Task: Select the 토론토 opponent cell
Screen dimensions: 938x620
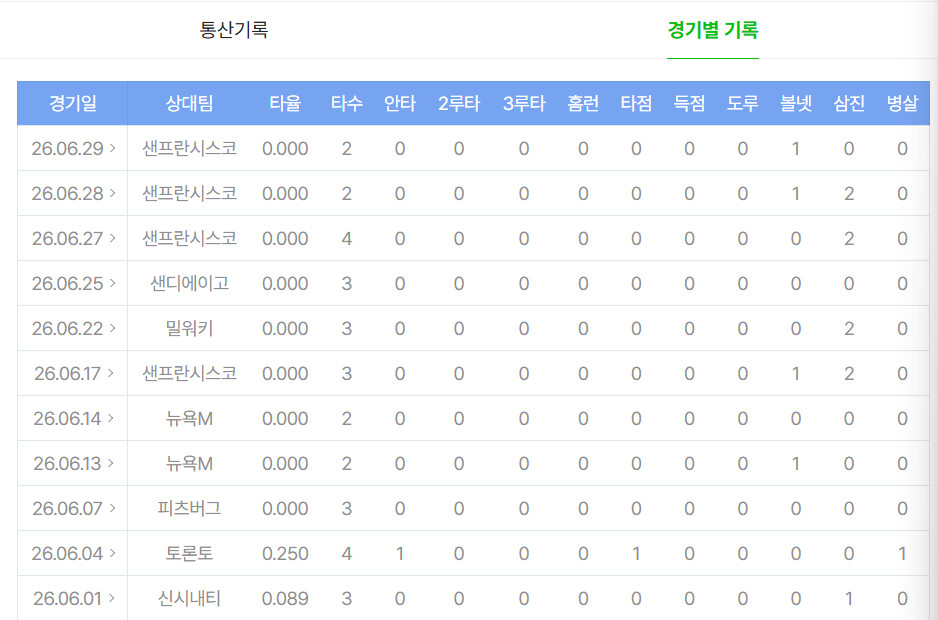Action: tap(189, 553)
